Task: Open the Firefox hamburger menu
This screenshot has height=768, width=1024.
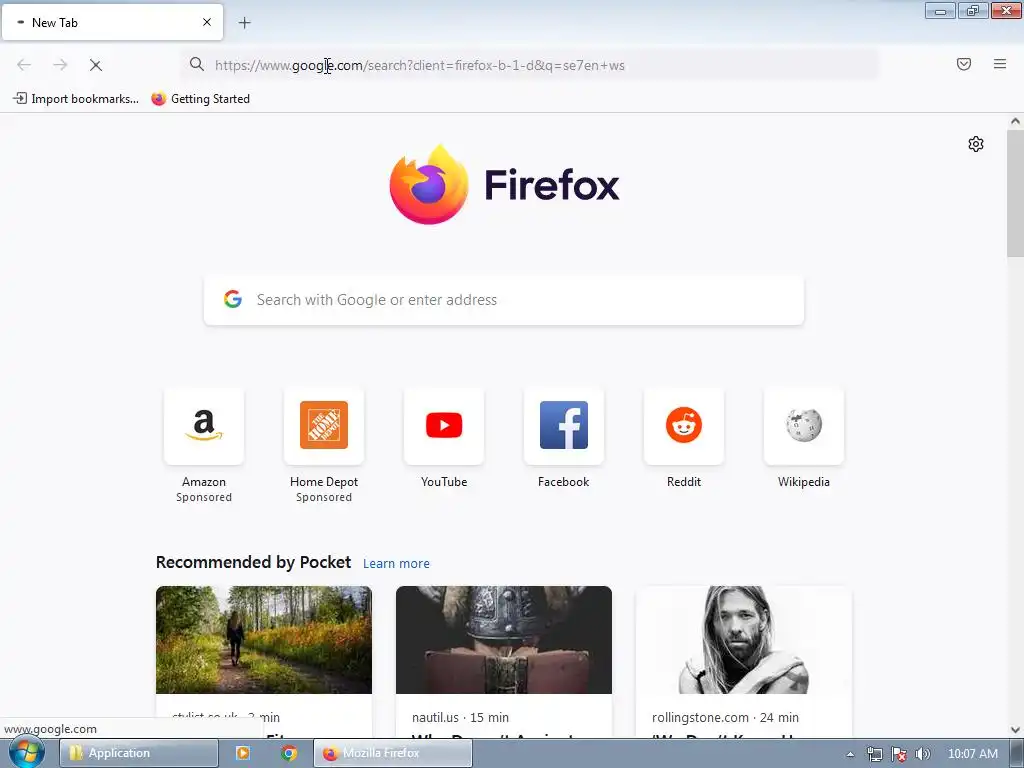Action: (999, 64)
